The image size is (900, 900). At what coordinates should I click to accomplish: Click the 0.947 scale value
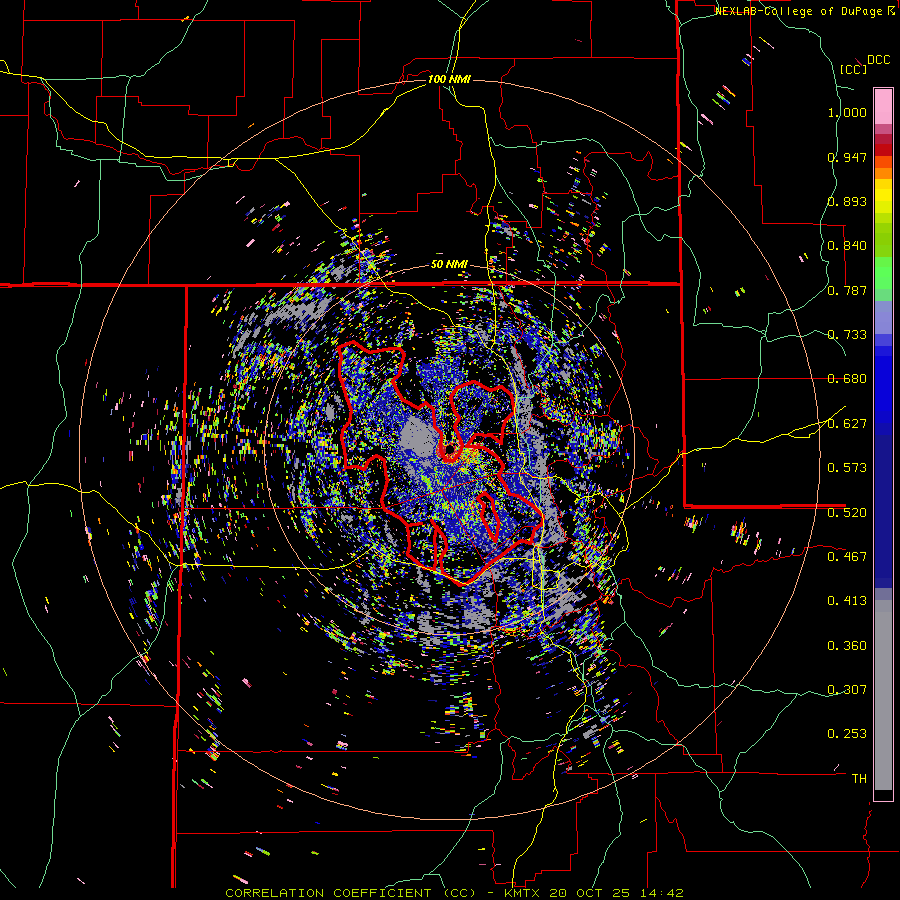coord(847,157)
